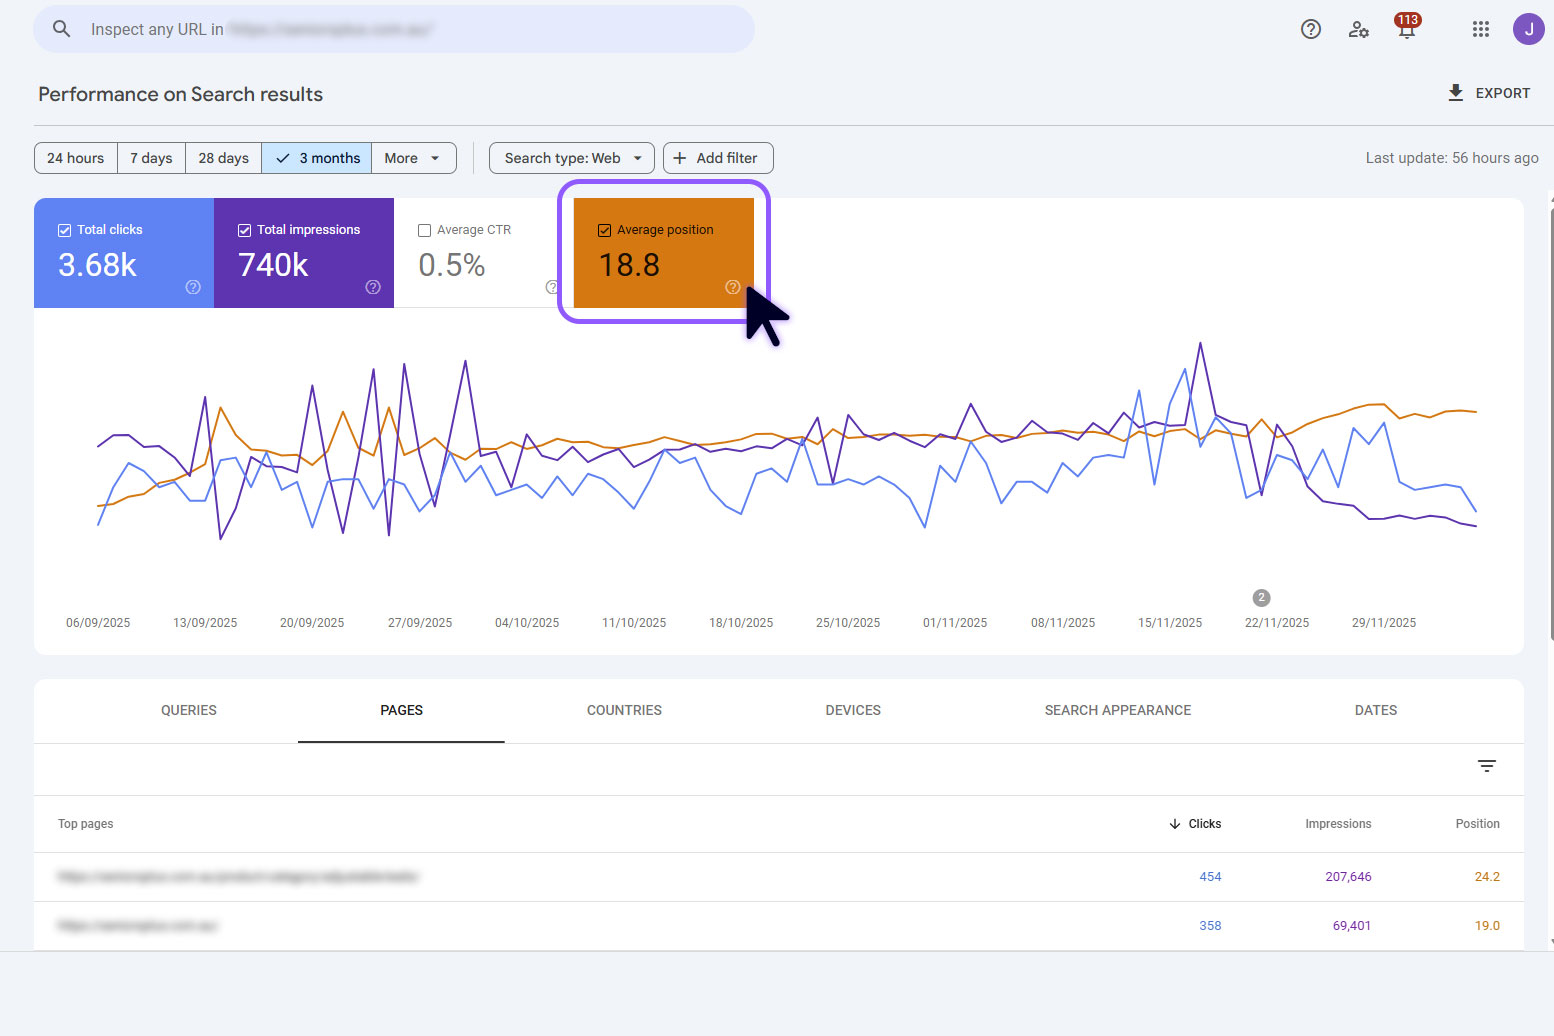Viewport: 1554px width, 1036px height.
Task: Click the table filter rows icon
Action: pos(1486,766)
